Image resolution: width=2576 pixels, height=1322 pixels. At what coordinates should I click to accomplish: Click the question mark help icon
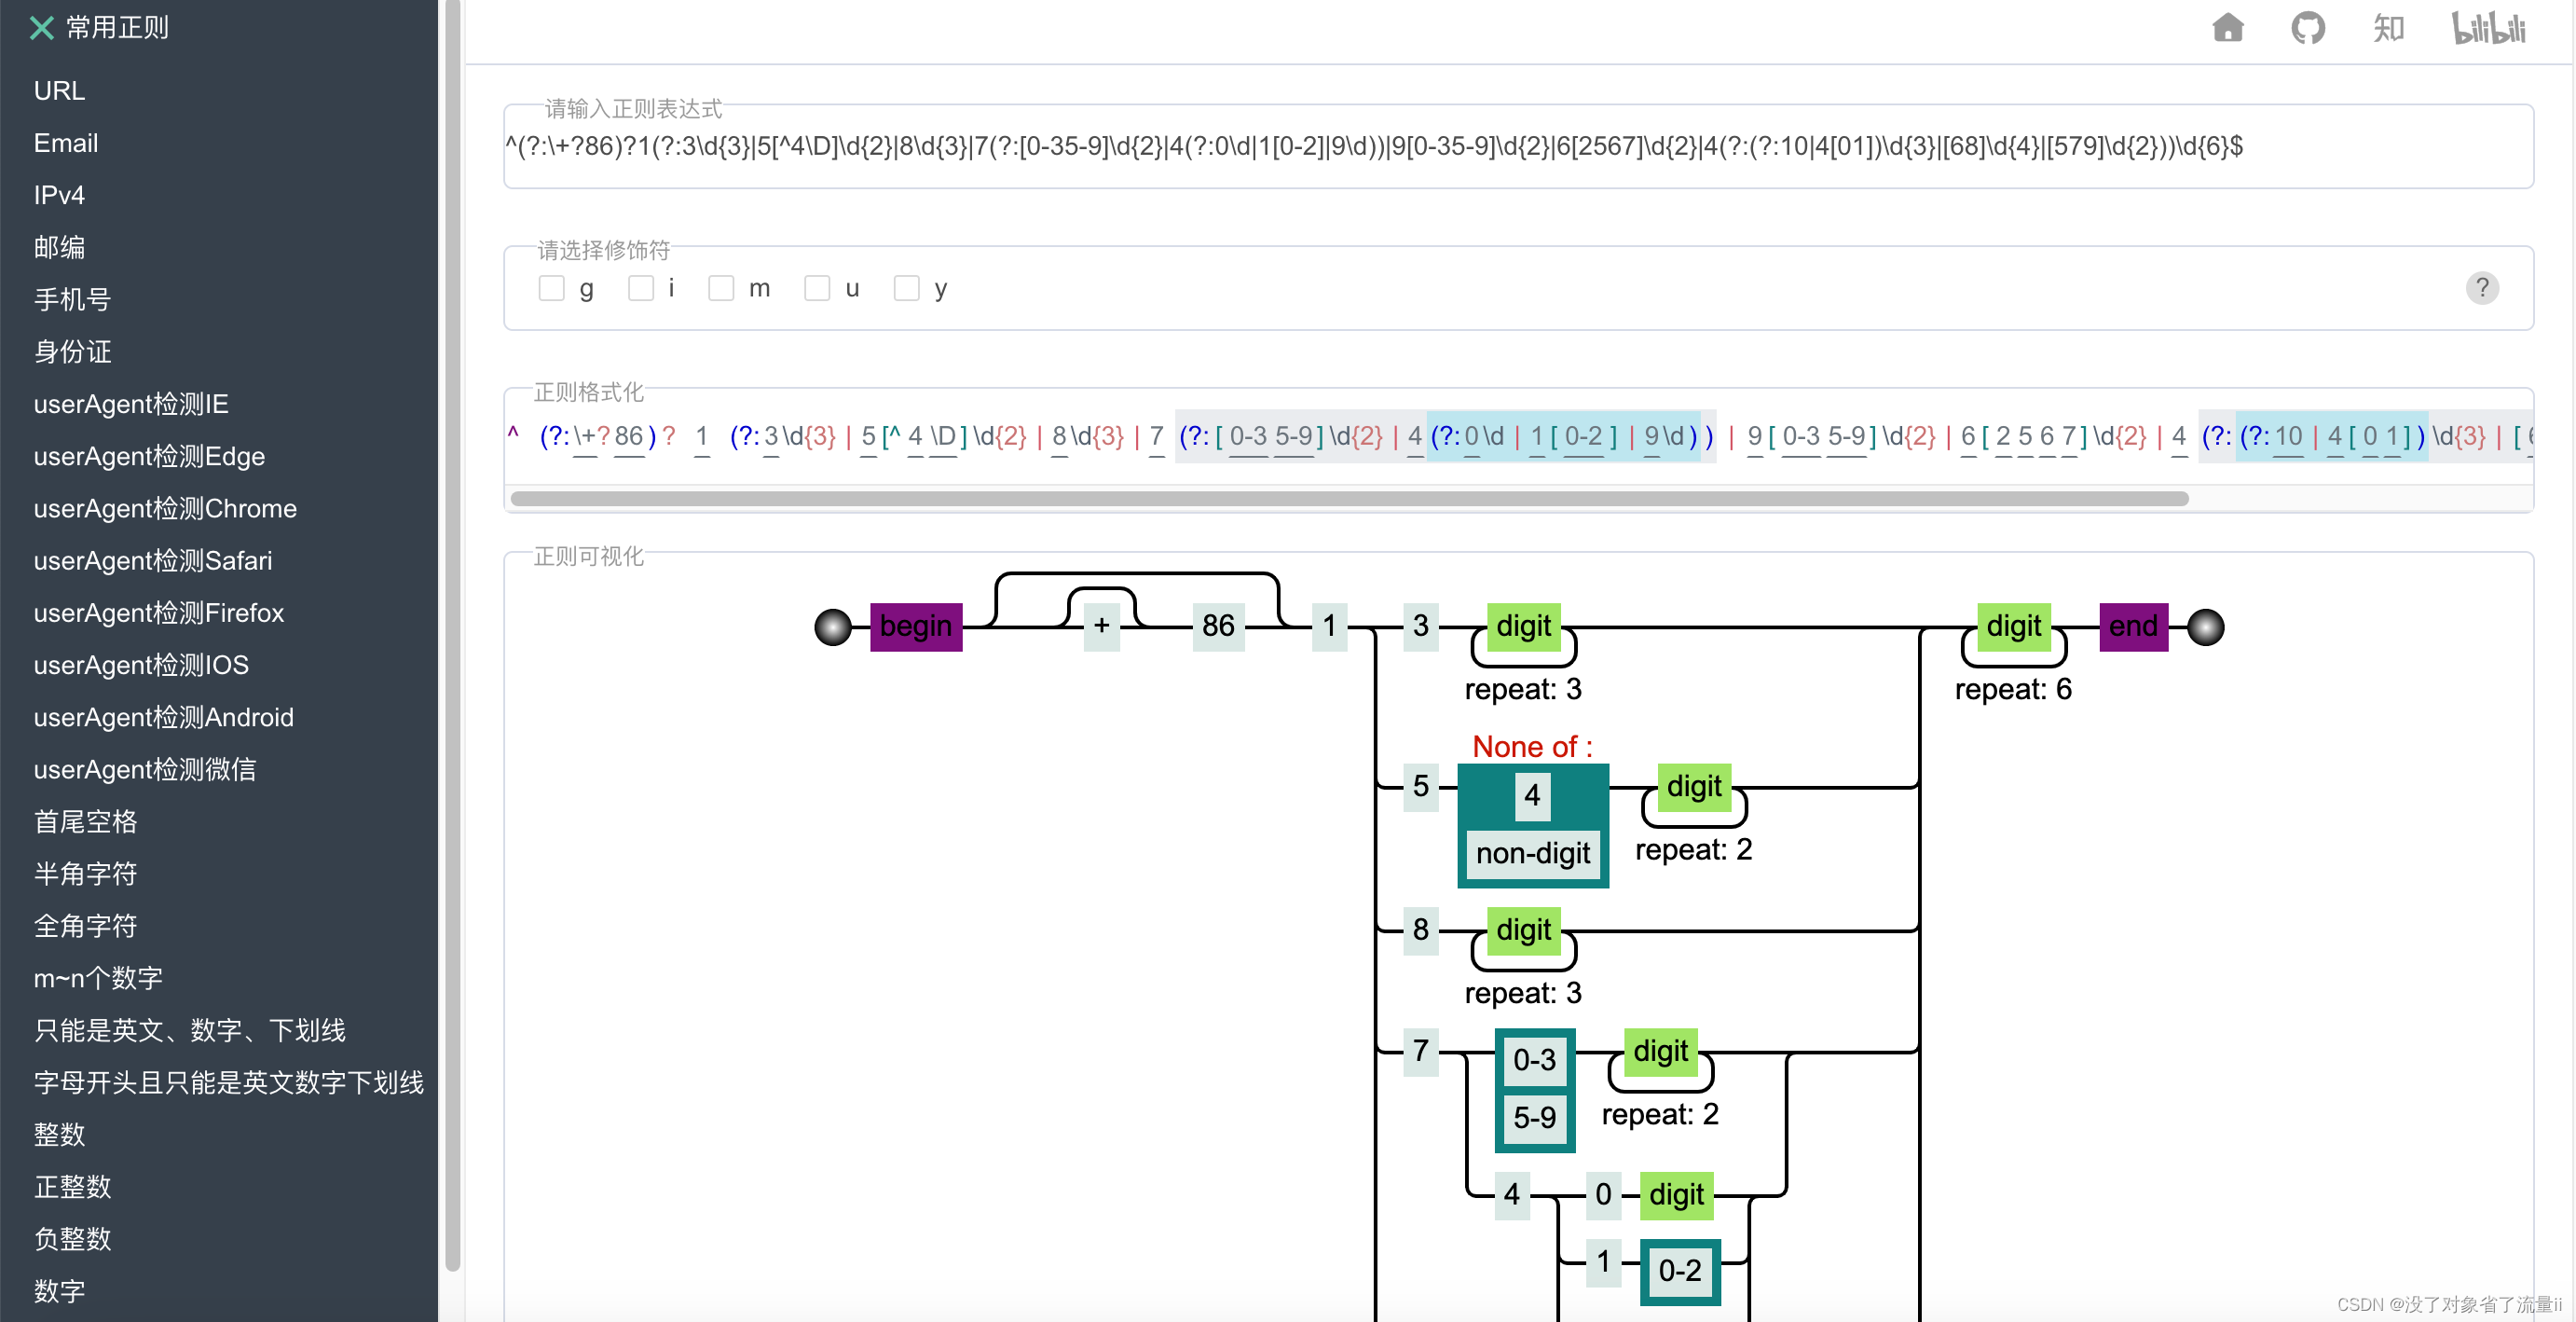2481,288
